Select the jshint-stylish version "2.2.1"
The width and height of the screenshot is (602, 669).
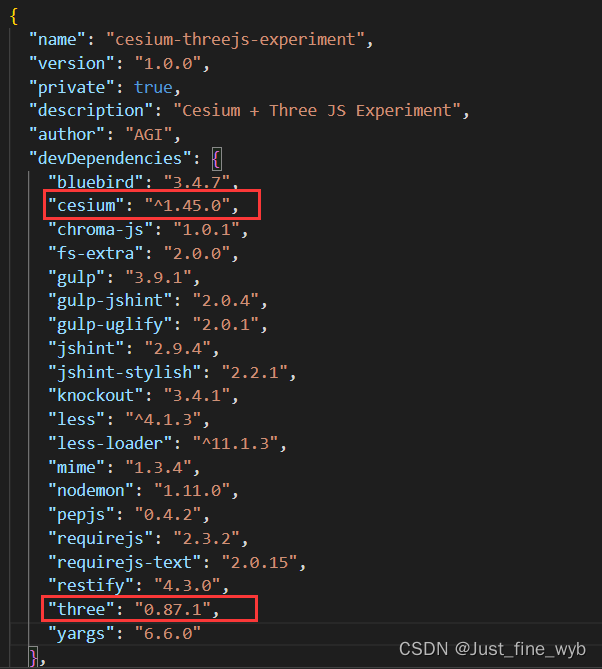pyautogui.click(x=254, y=373)
